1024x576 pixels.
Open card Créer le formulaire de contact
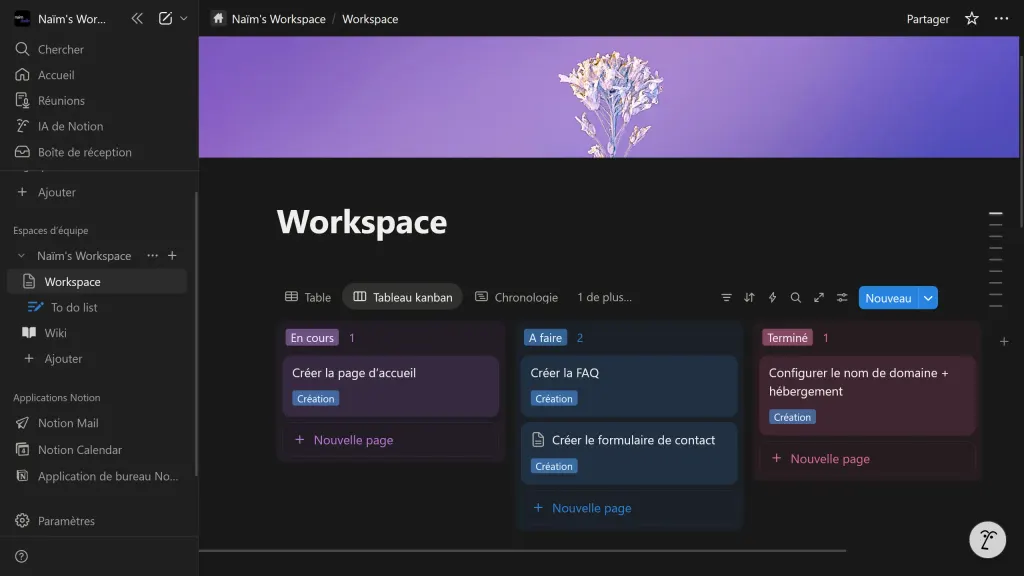pyautogui.click(x=629, y=453)
